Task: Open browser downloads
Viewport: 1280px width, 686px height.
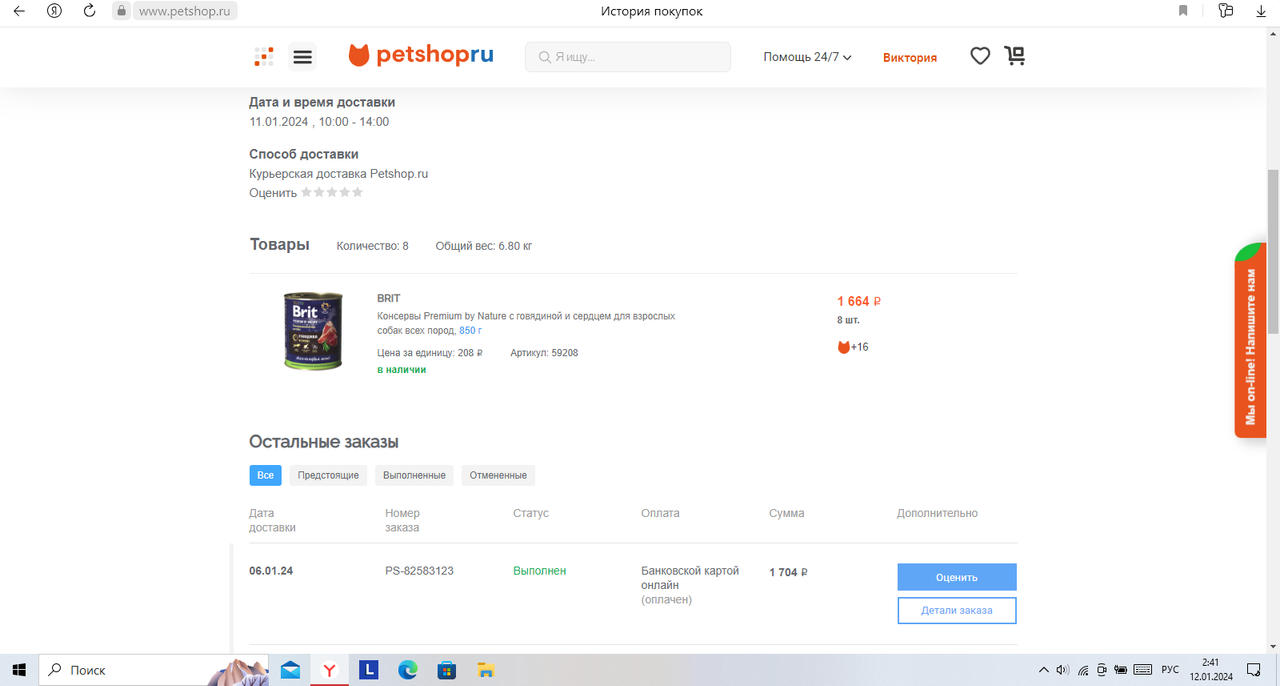Action: click(x=1261, y=11)
